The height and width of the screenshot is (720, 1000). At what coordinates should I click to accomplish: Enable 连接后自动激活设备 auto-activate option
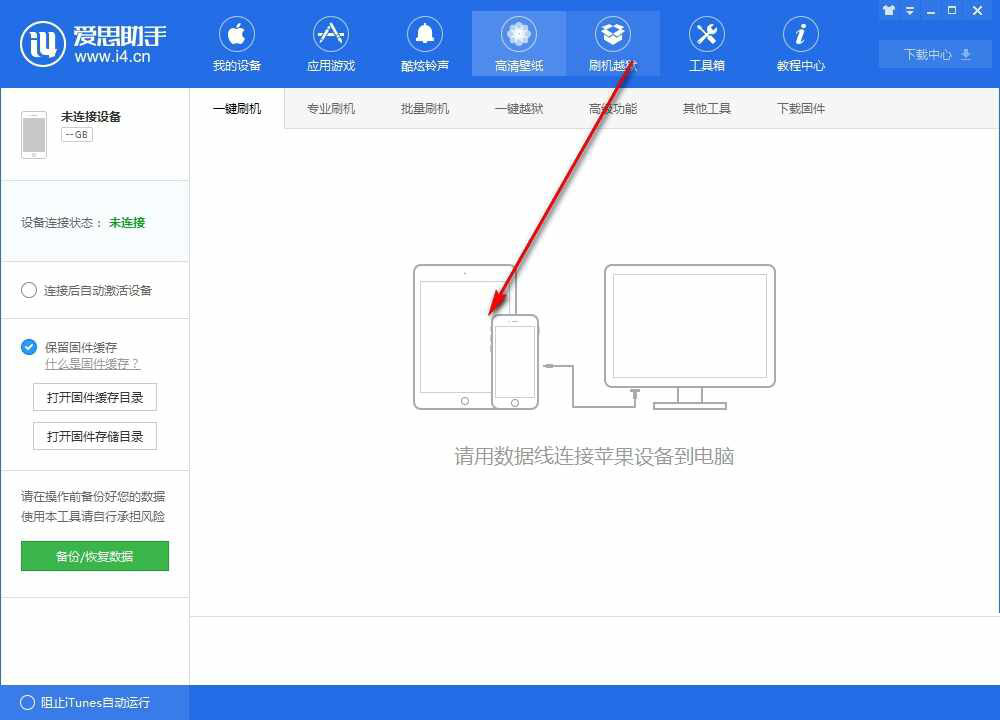(x=29, y=290)
